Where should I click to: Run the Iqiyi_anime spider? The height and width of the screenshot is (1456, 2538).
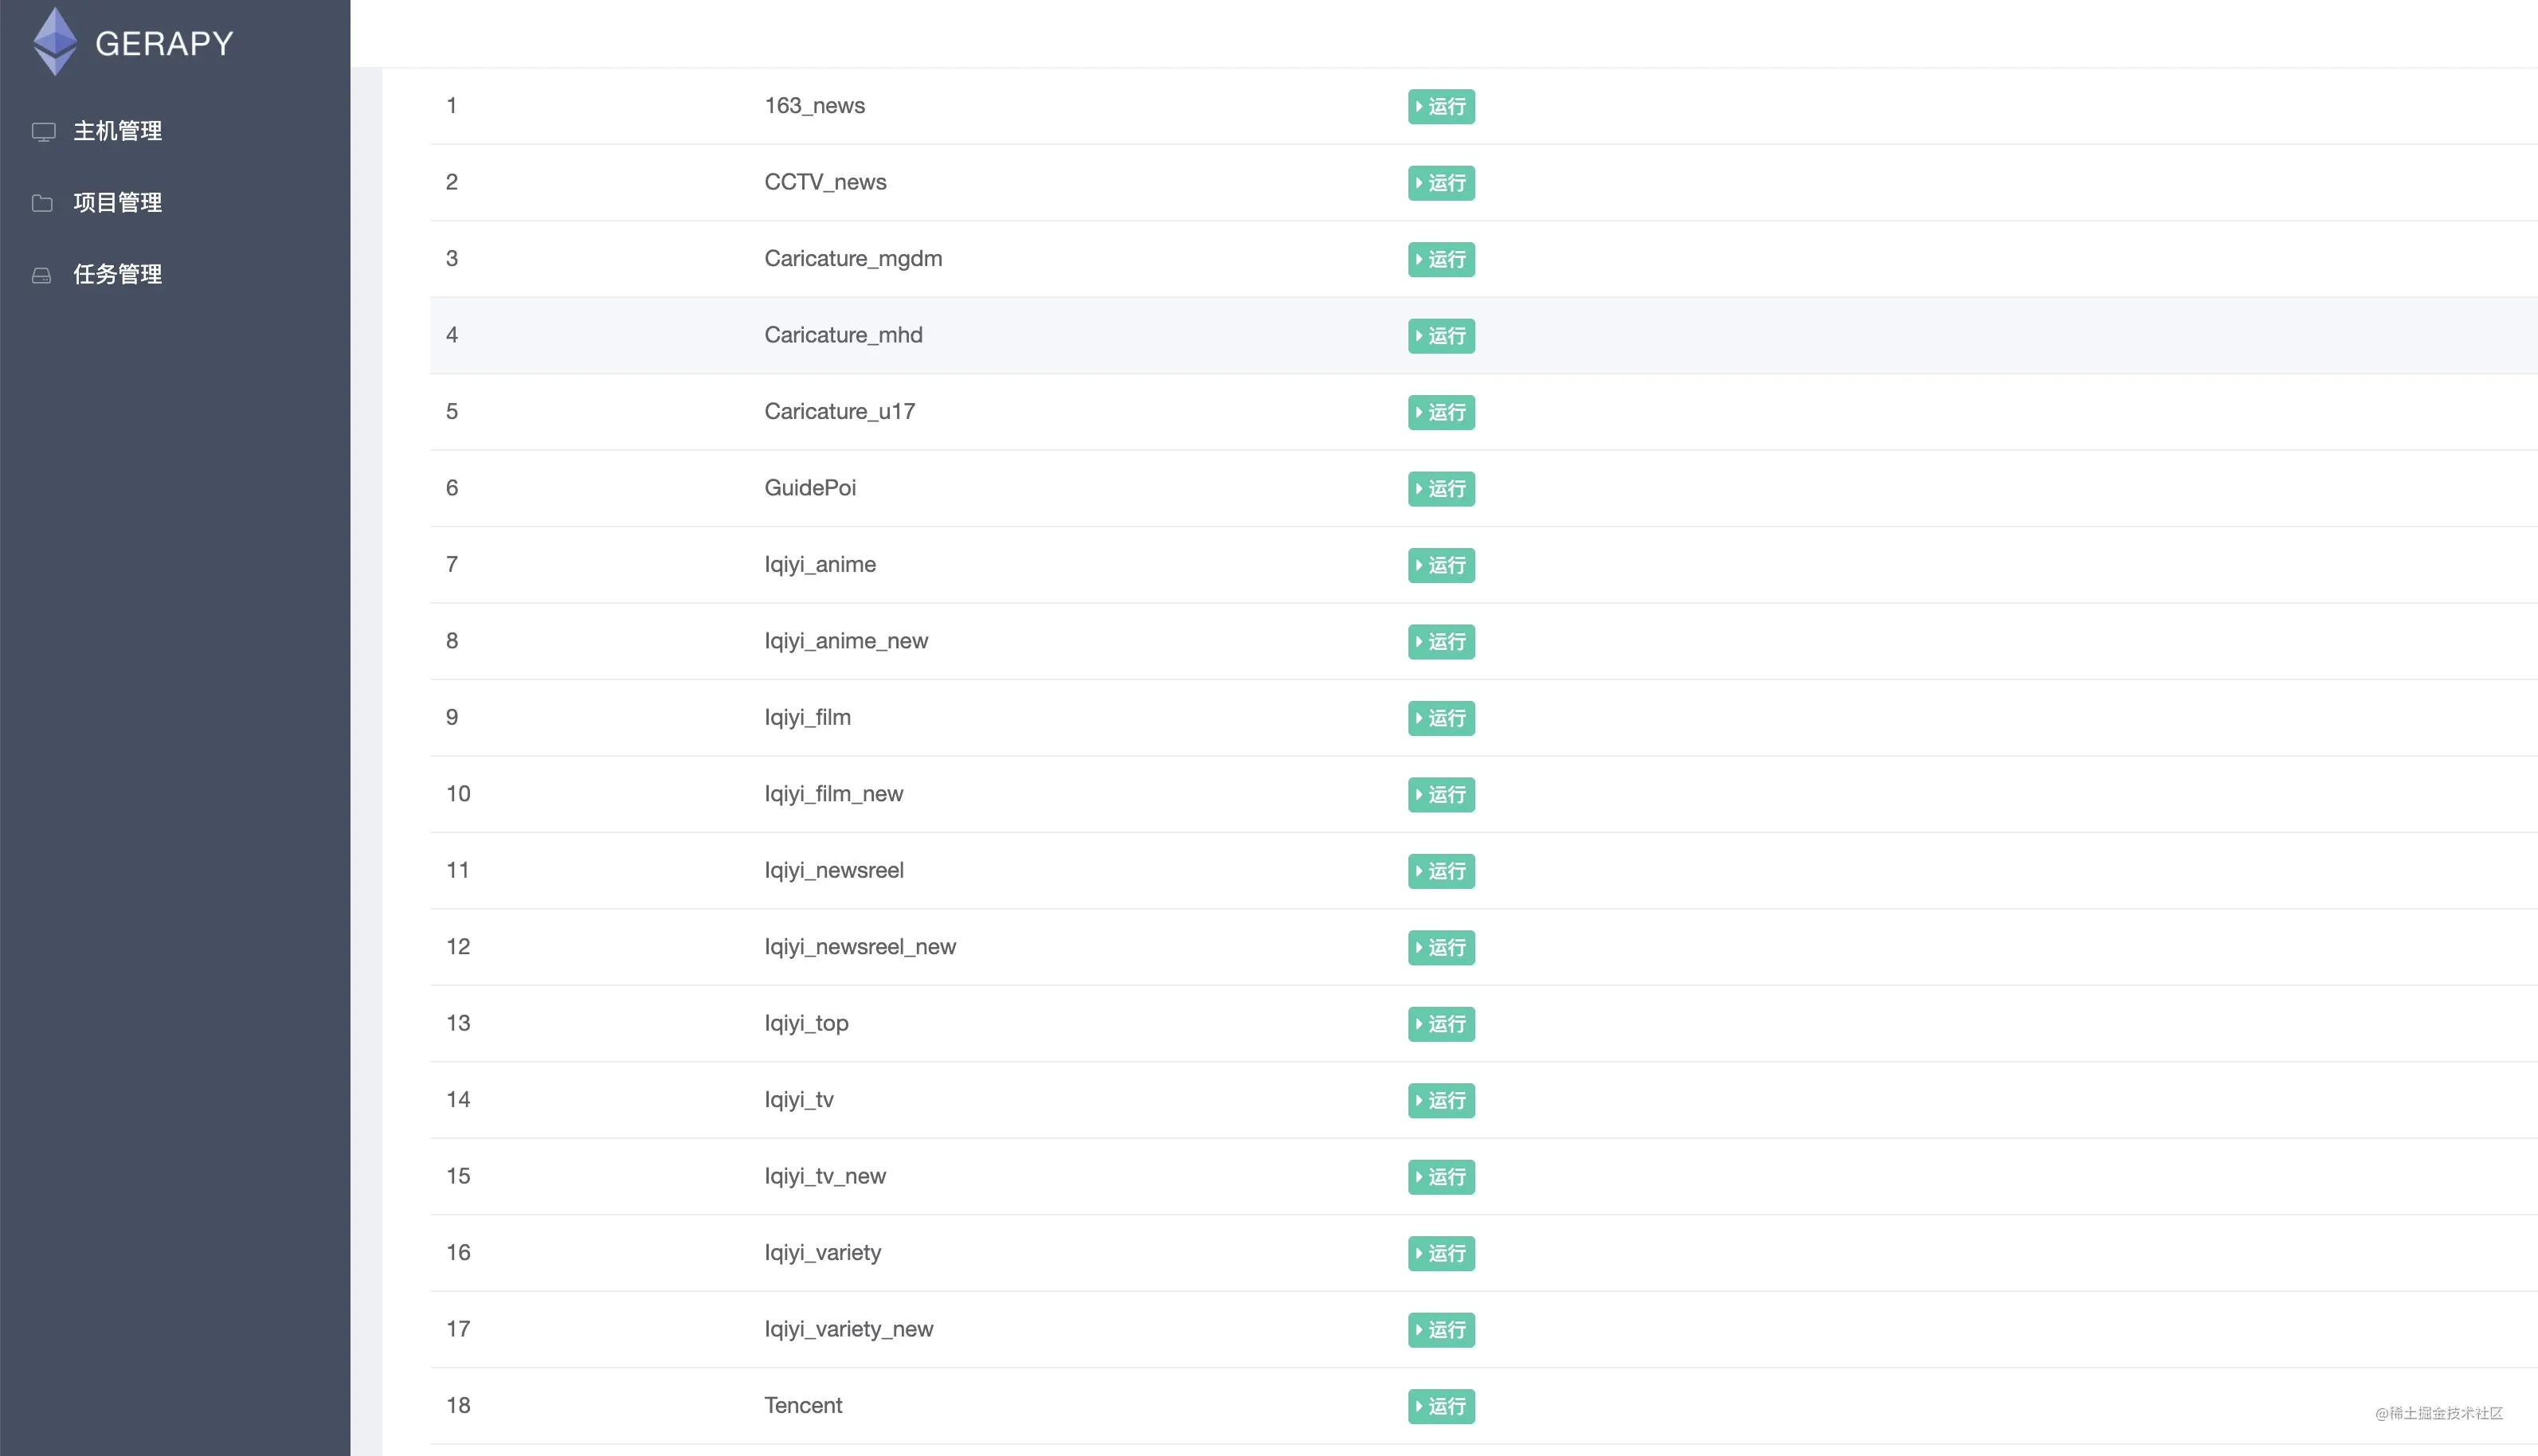coord(1441,565)
